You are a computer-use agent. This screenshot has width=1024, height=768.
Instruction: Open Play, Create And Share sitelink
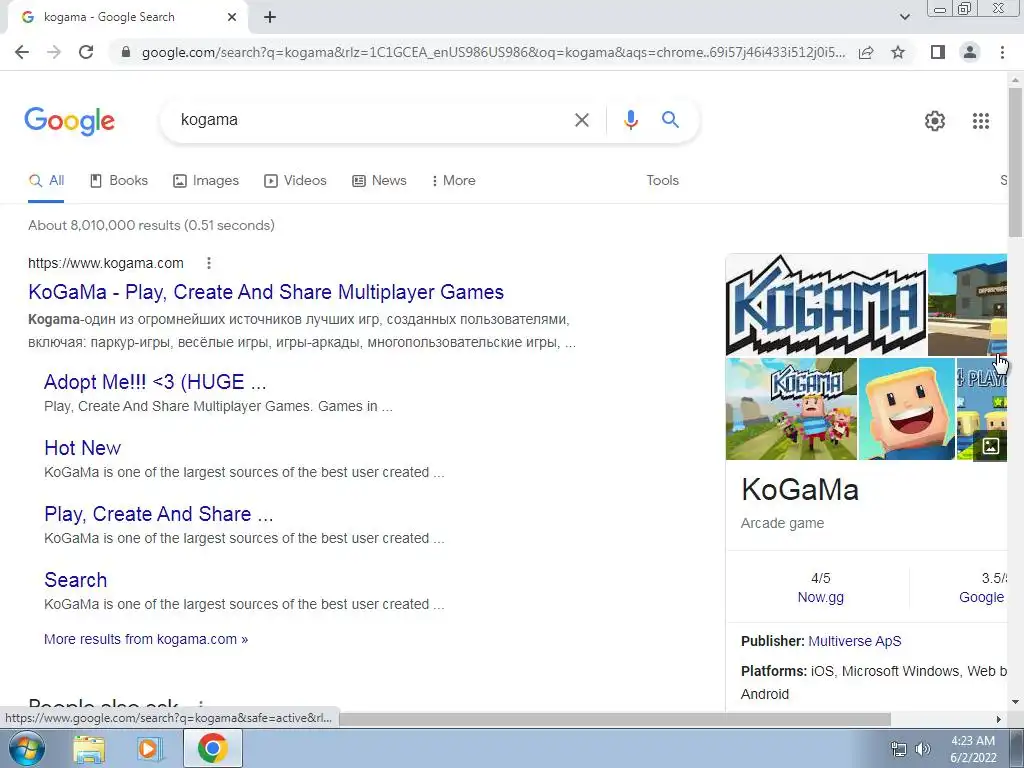pyautogui.click(x=159, y=514)
